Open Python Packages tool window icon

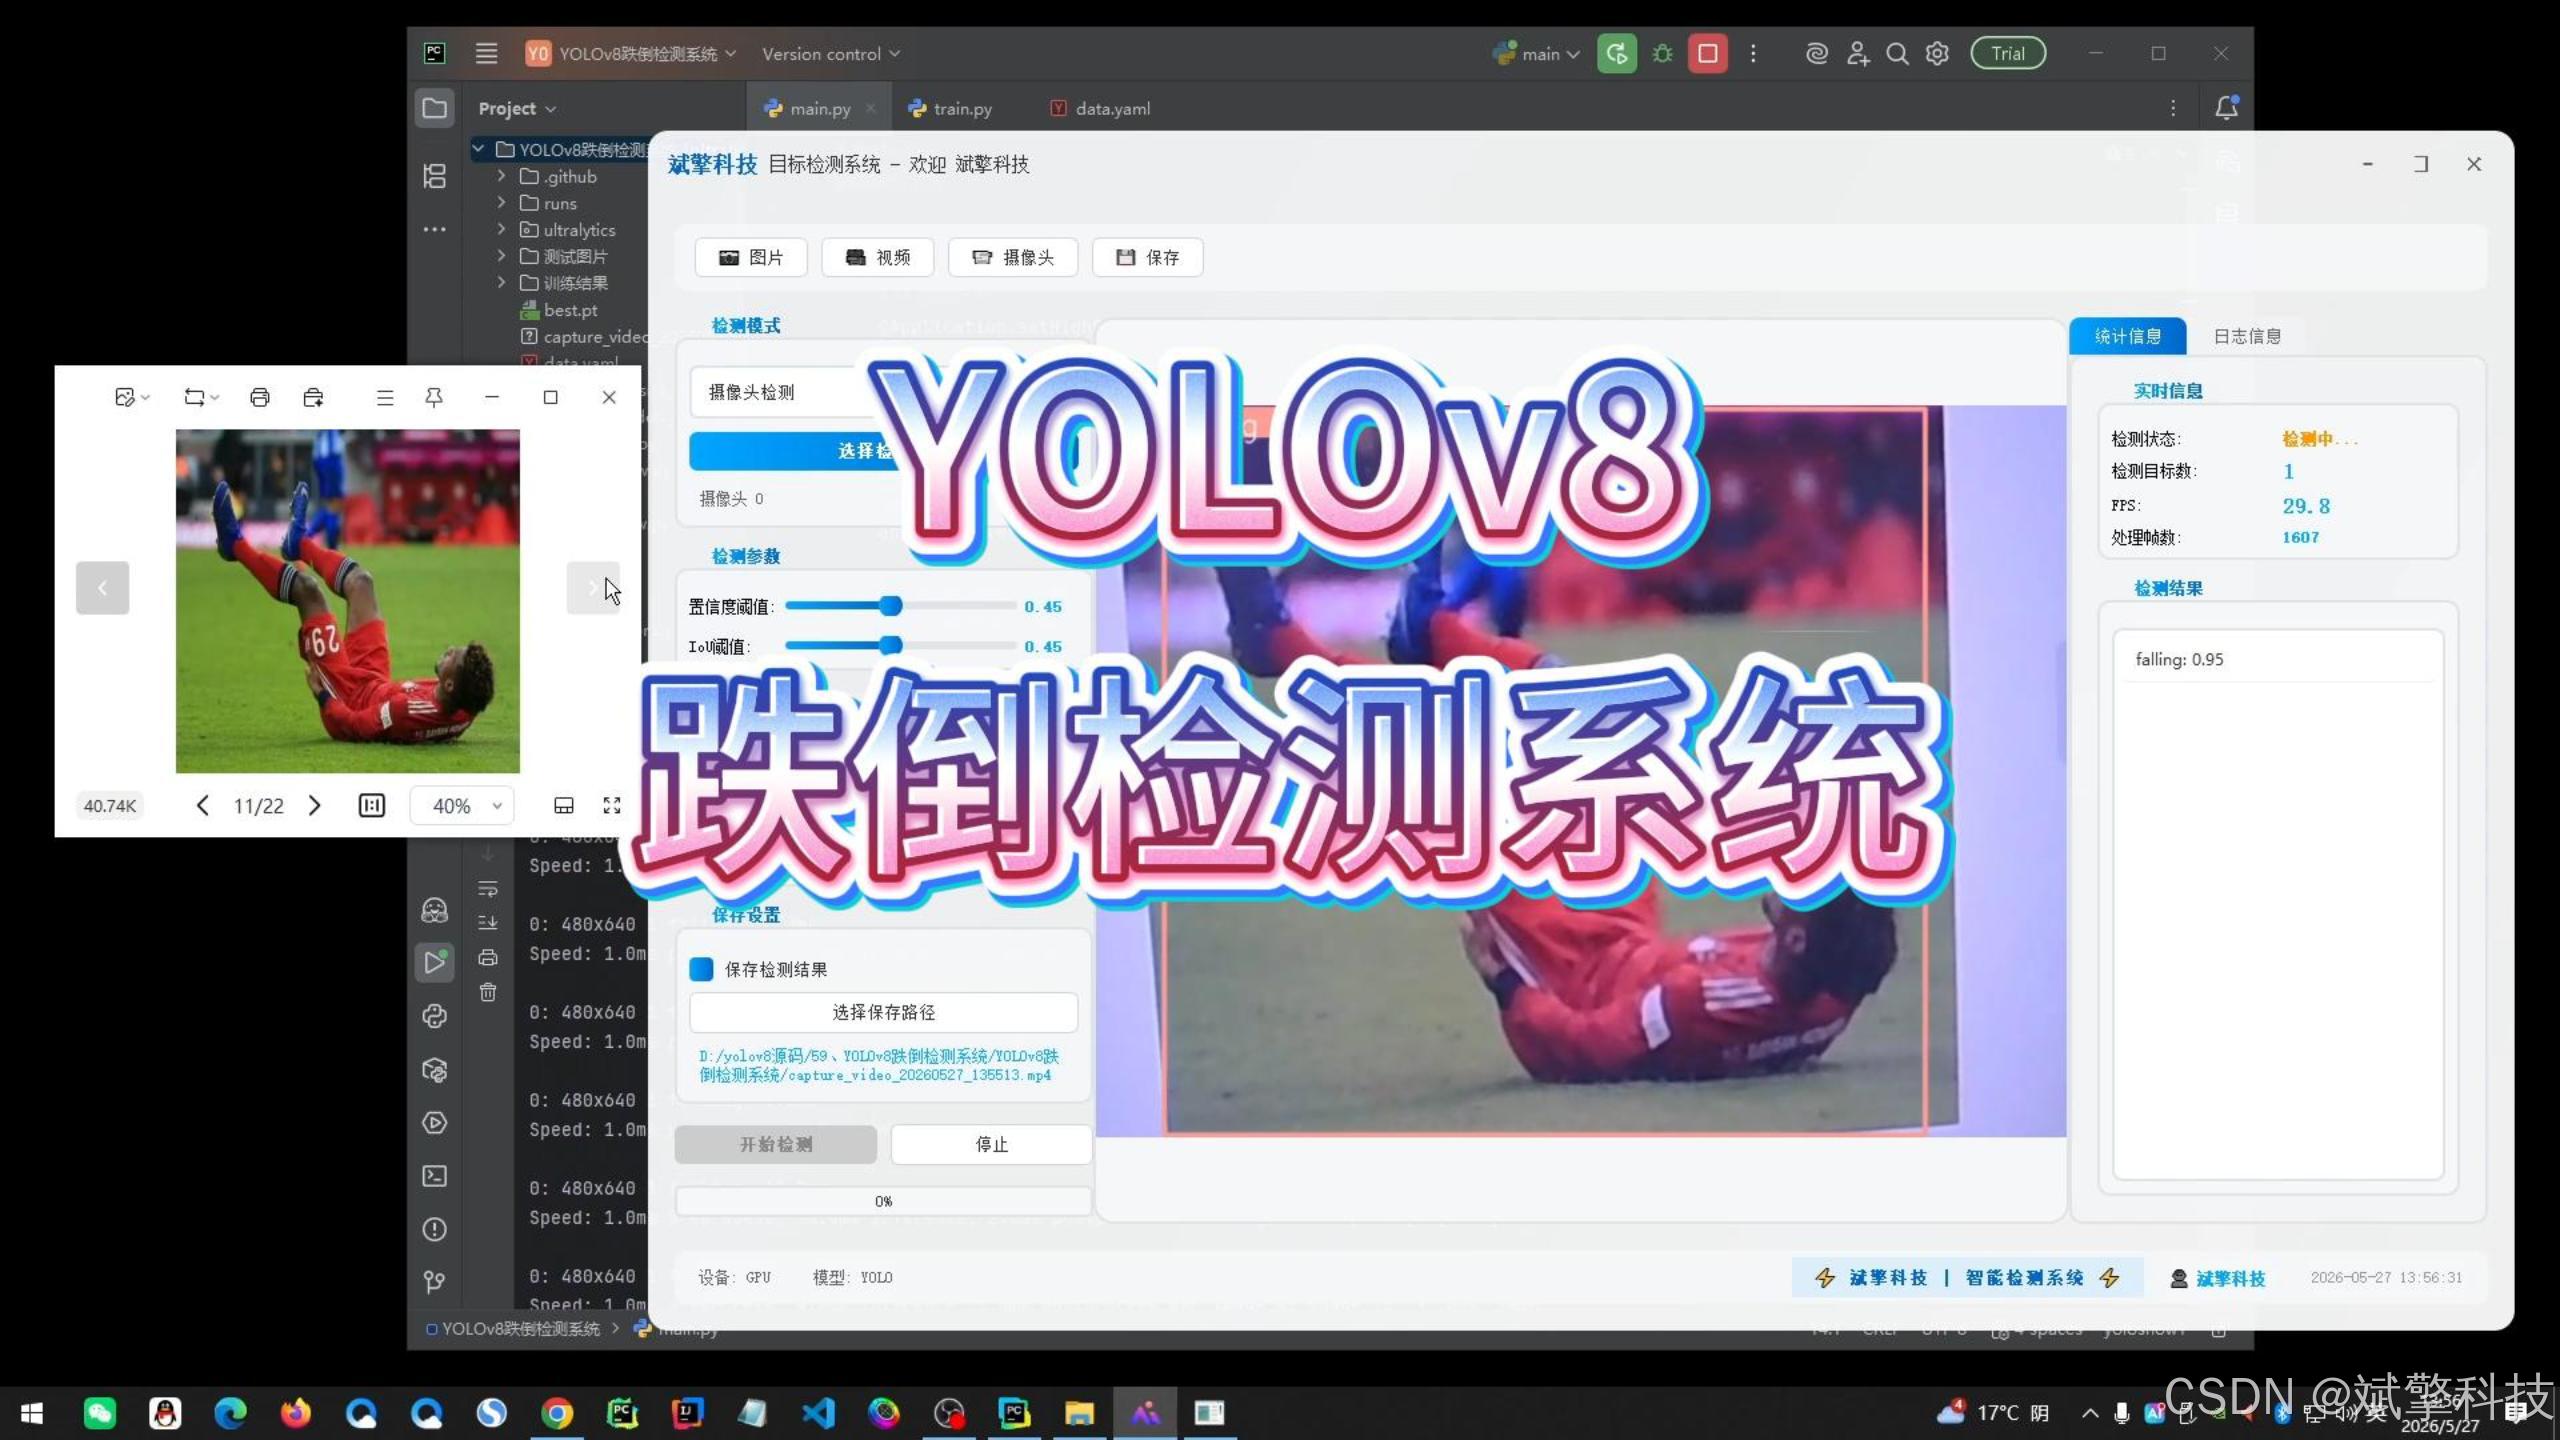point(434,1070)
